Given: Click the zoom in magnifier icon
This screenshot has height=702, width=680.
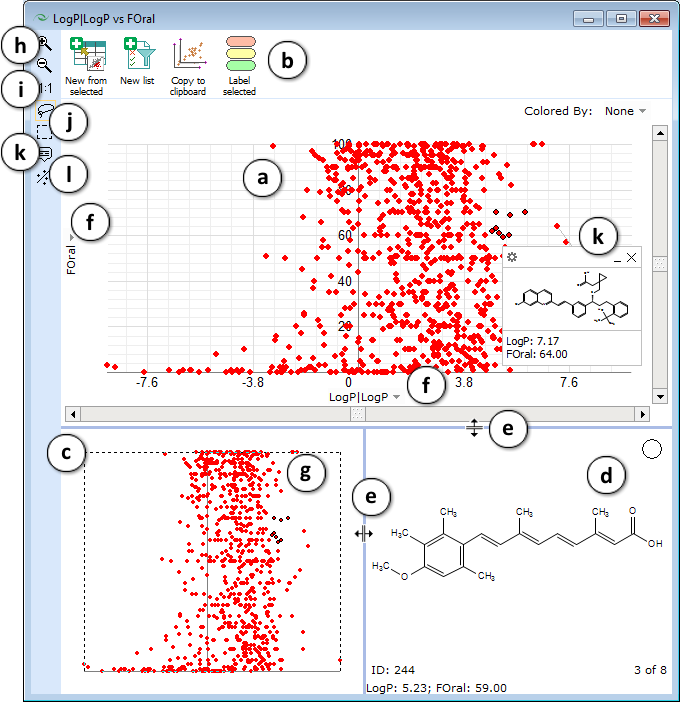Looking at the screenshot, I should [45, 43].
